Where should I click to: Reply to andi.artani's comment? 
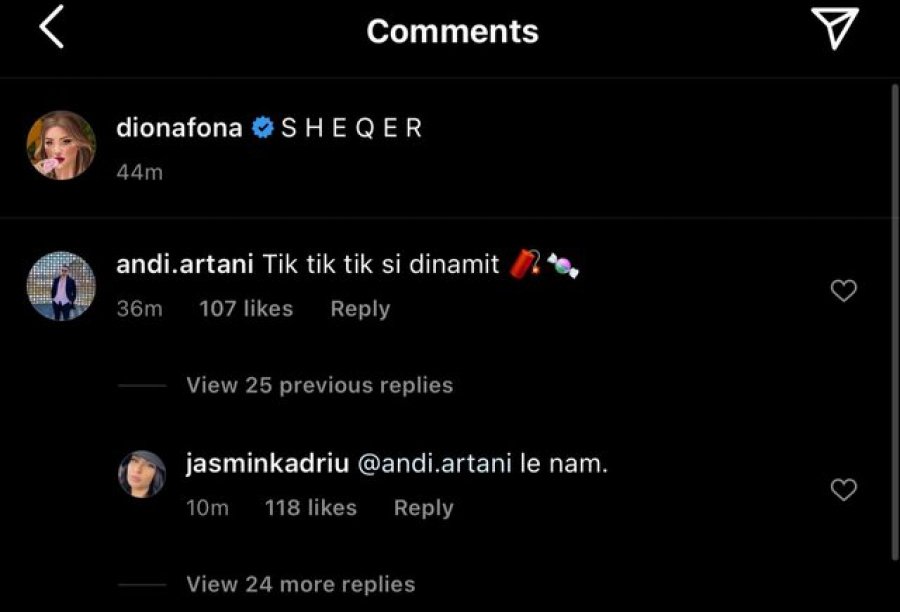[360, 309]
